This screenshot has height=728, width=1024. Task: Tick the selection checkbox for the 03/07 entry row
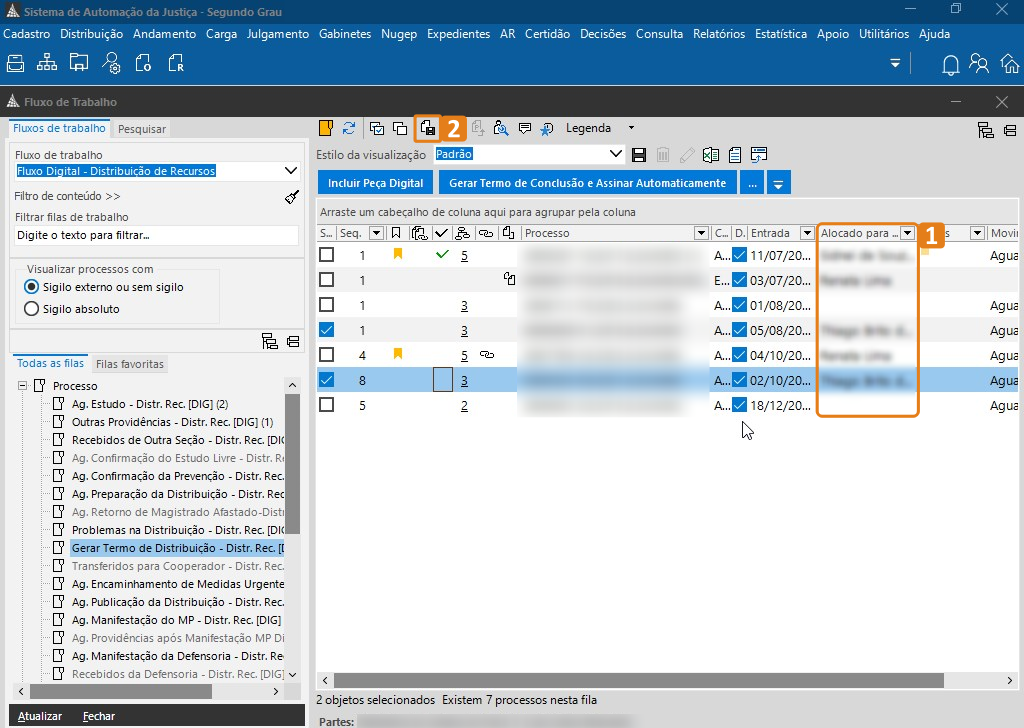coord(327,279)
